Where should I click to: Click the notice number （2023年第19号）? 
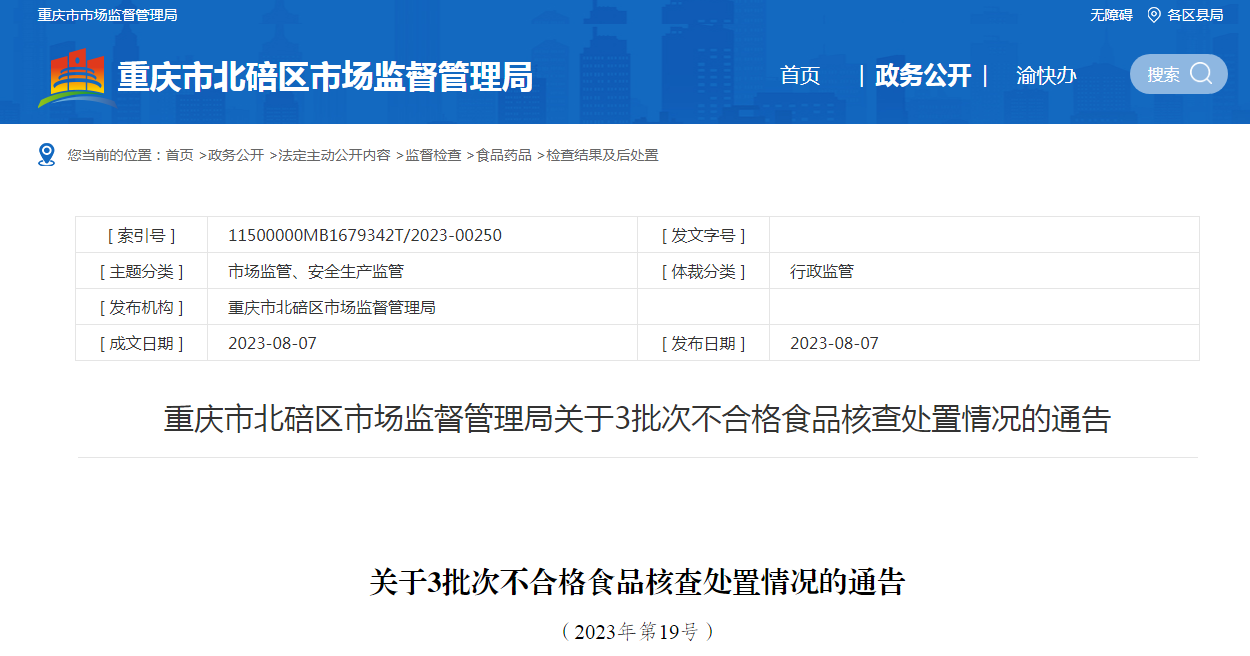[x=637, y=631]
